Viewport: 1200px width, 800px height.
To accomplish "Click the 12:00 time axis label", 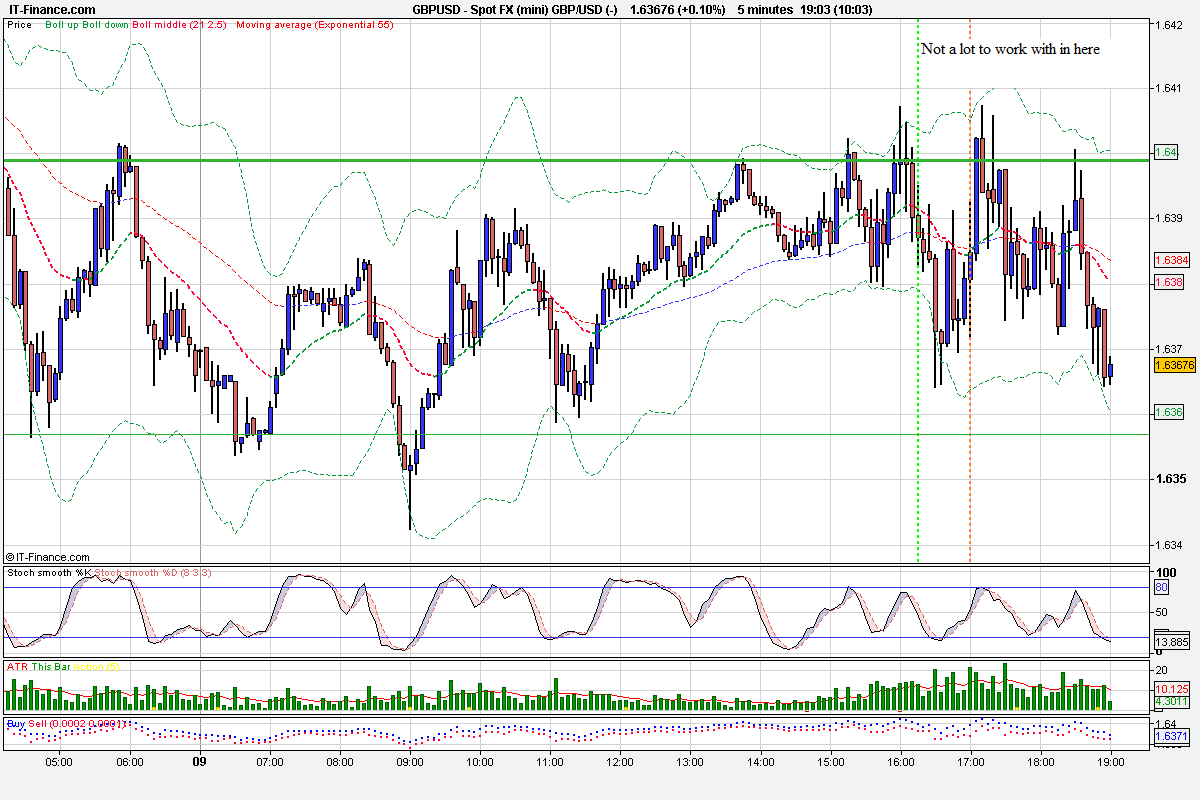I will click(x=620, y=761).
